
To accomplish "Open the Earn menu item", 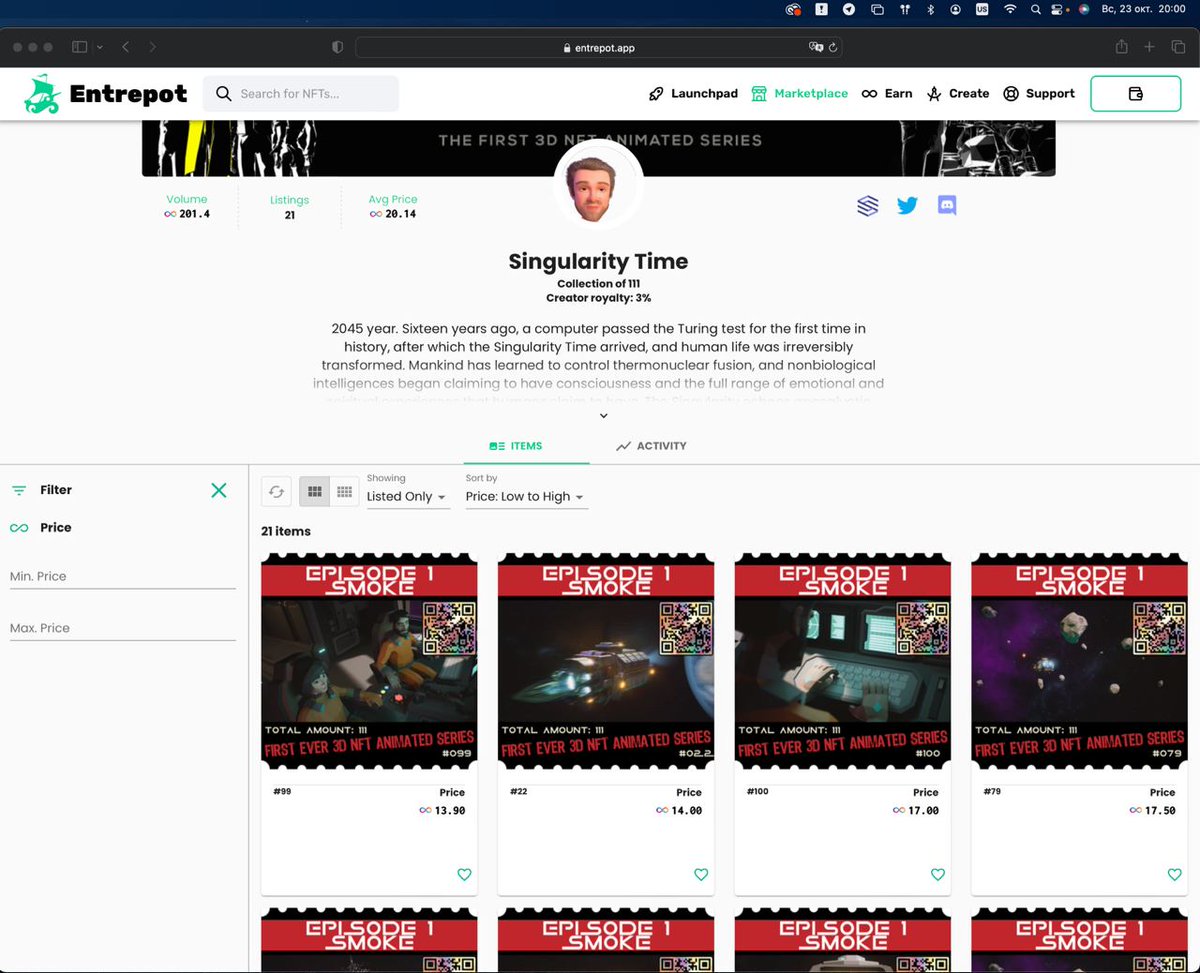I will point(887,94).
